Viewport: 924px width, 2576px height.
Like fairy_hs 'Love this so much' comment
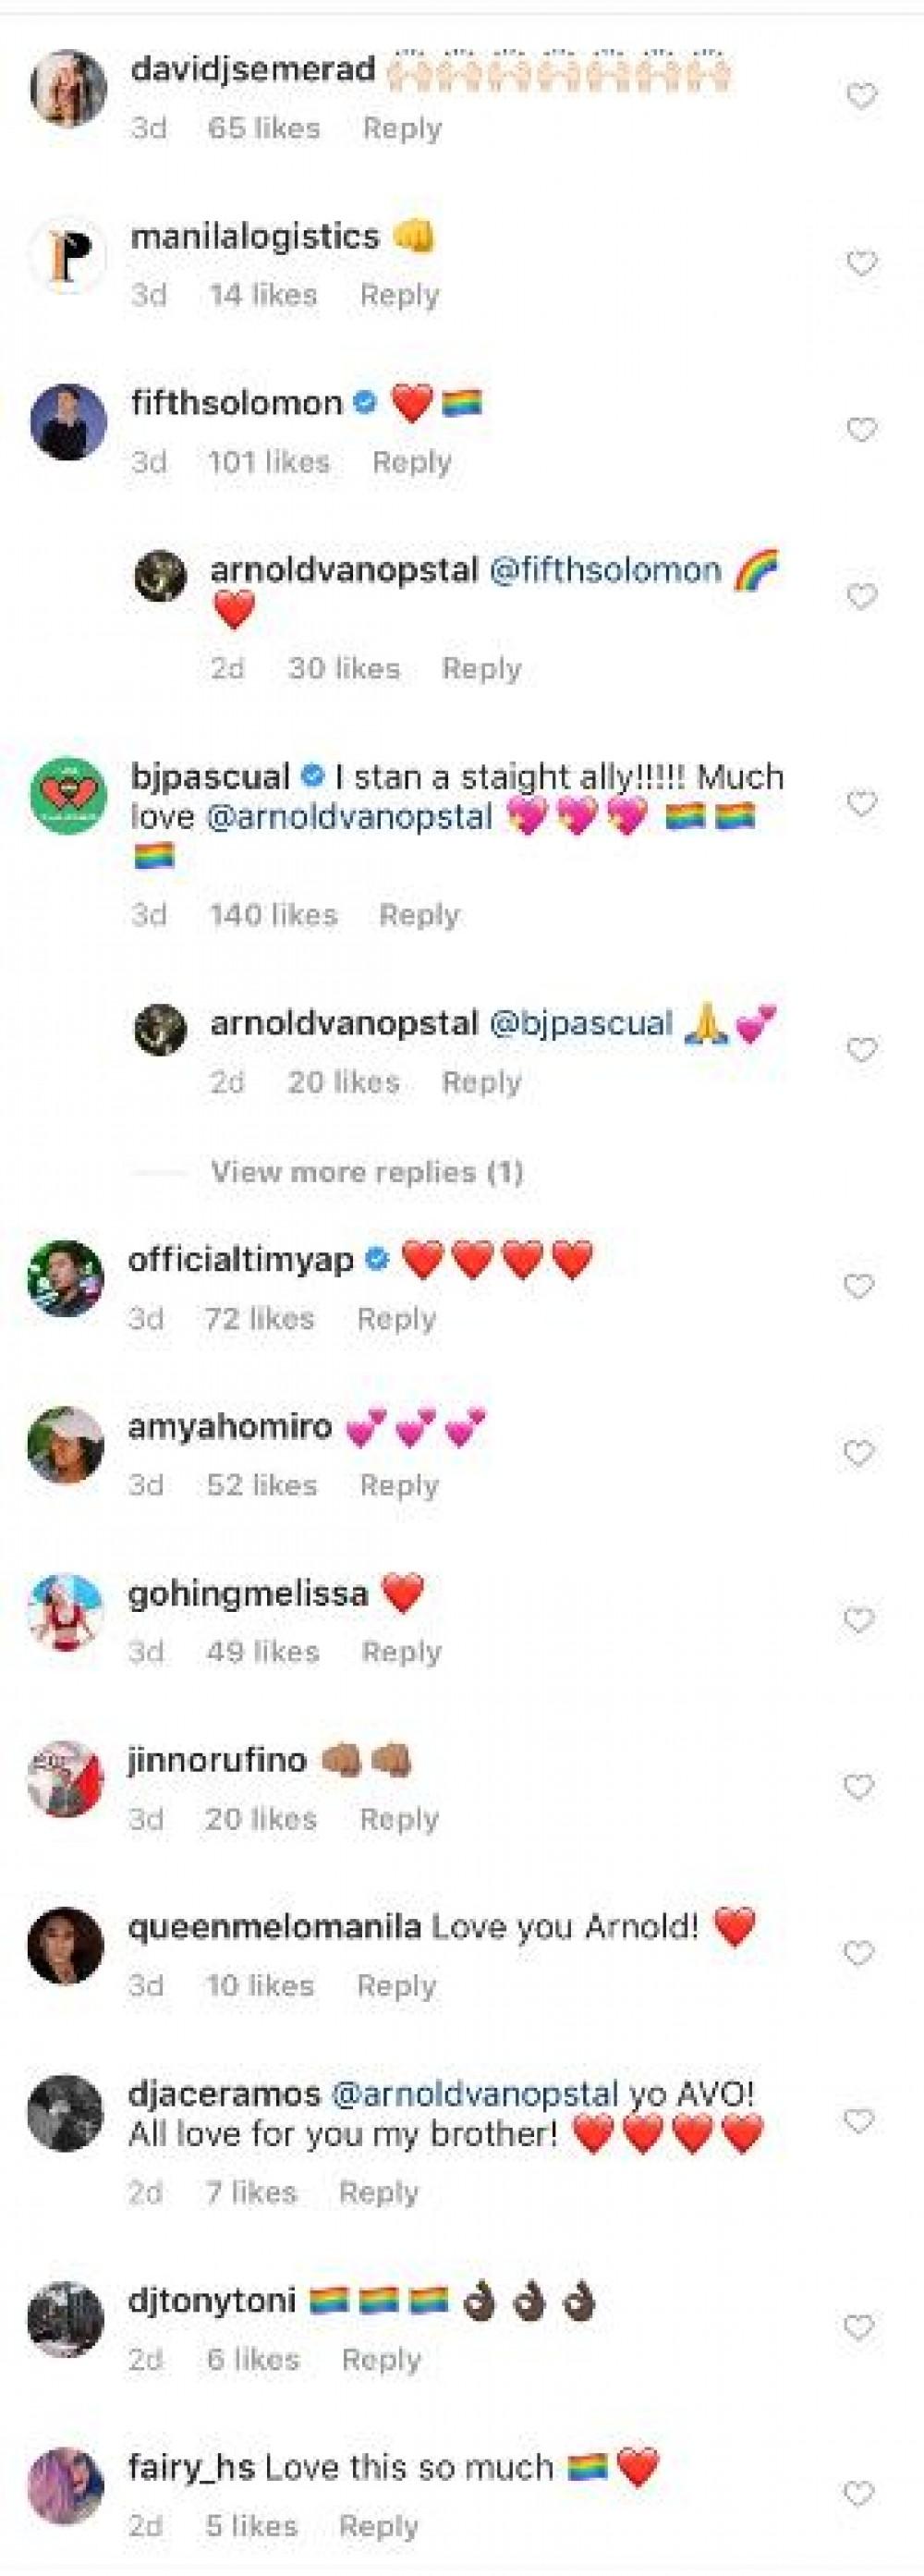coord(859,2493)
